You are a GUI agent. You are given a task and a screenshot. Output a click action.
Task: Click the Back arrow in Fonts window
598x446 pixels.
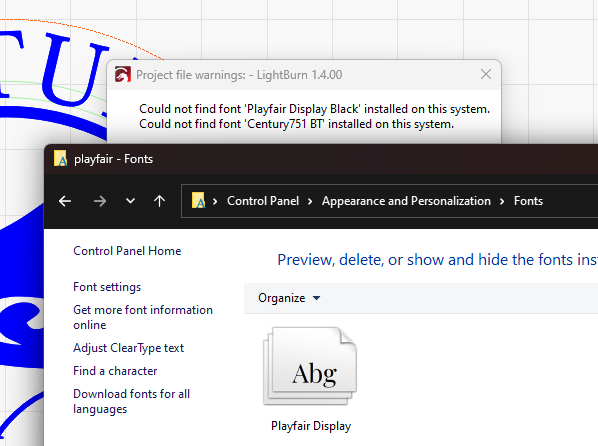[65, 201]
